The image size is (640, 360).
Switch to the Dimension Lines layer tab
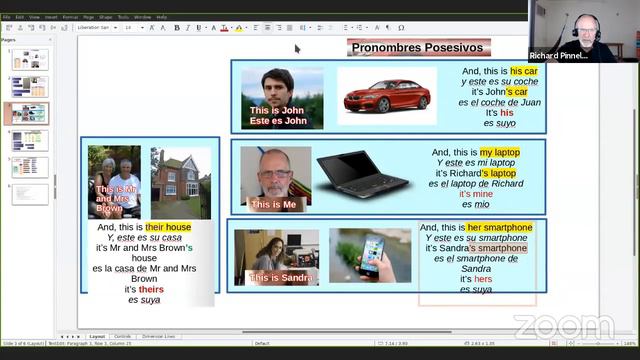click(x=158, y=336)
